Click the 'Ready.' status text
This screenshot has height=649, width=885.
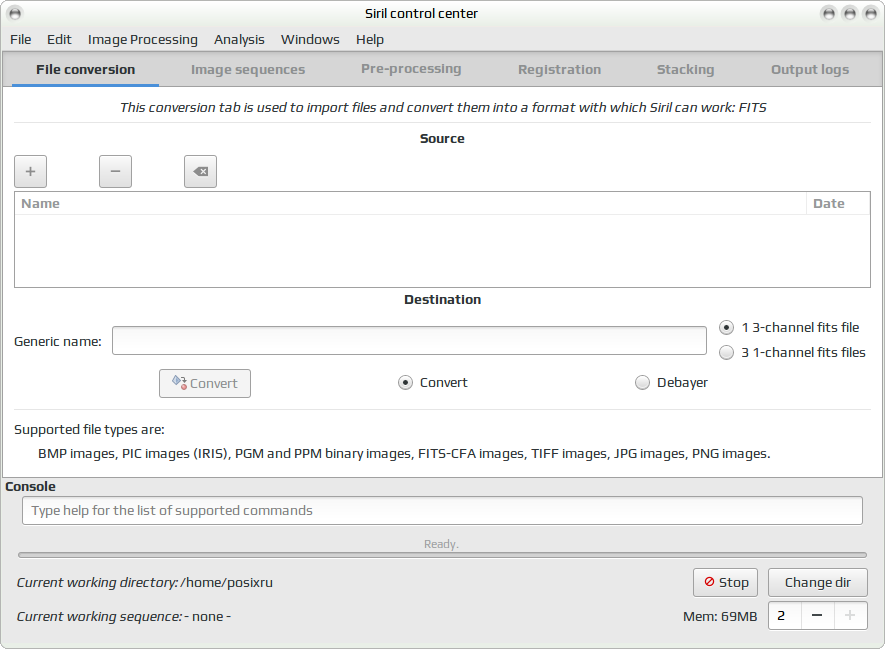pos(441,544)
